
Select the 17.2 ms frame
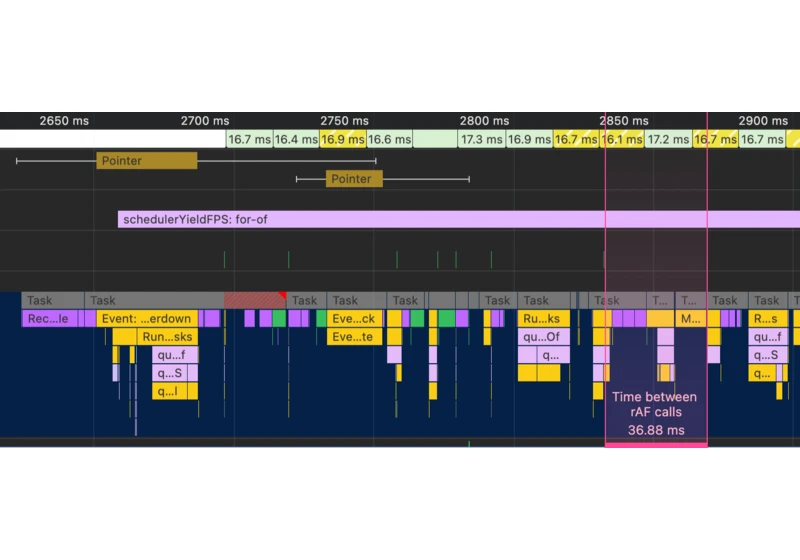pos(668,139)
